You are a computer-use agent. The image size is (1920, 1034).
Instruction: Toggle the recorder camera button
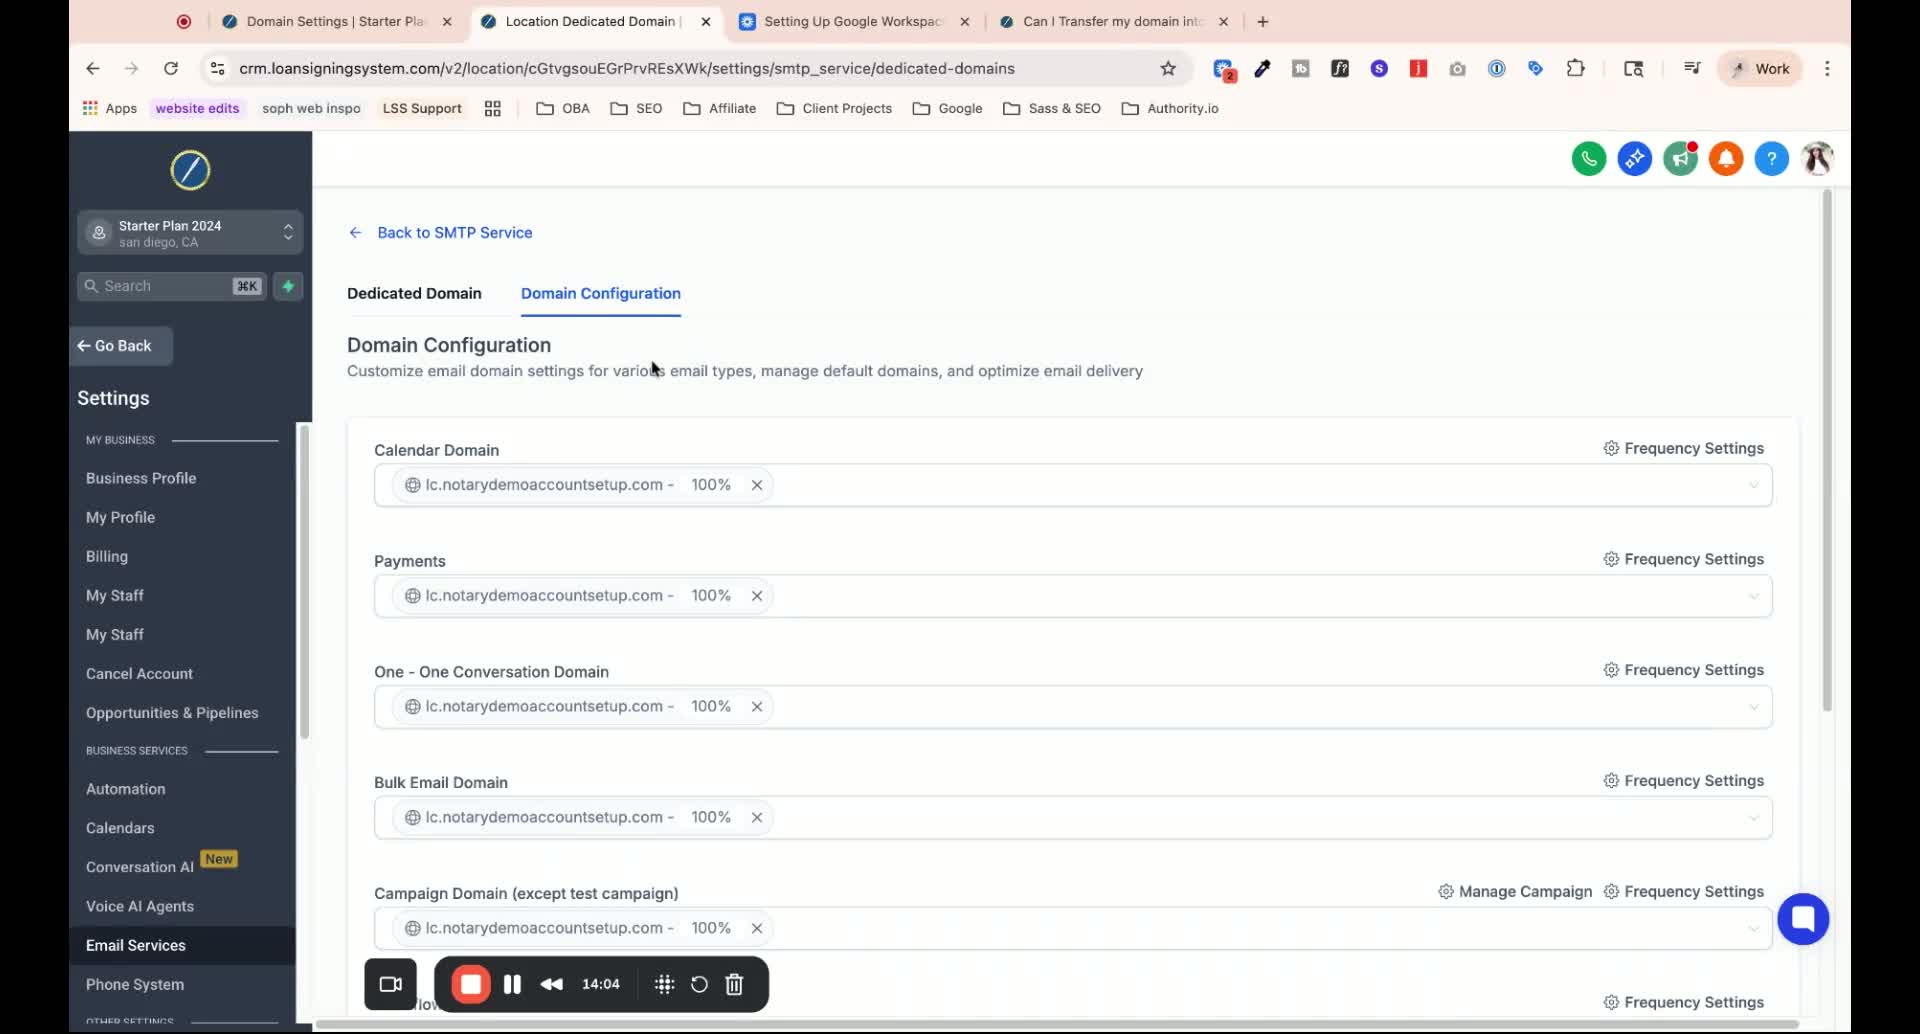390,984
